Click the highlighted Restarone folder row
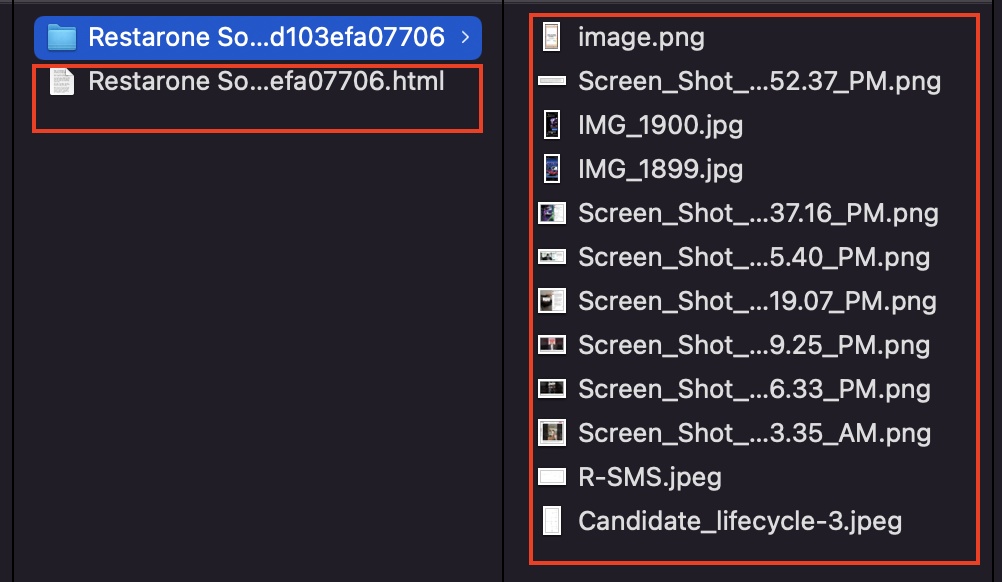The image size is (1002, 582). point(257,37)
